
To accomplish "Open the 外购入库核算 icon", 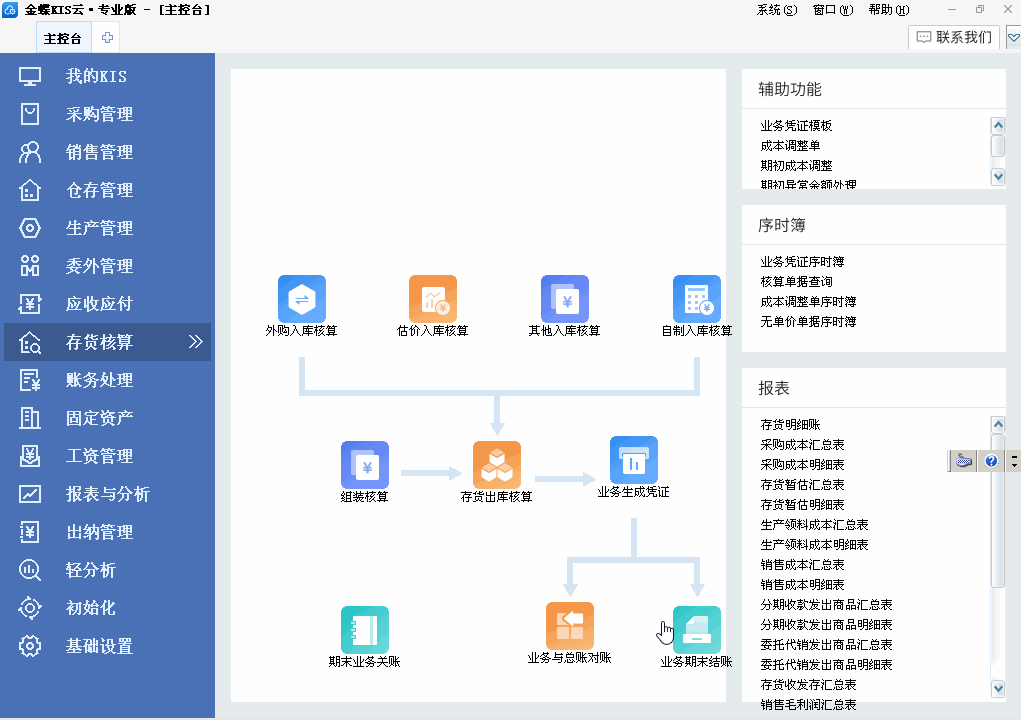I will coord(301,299).
